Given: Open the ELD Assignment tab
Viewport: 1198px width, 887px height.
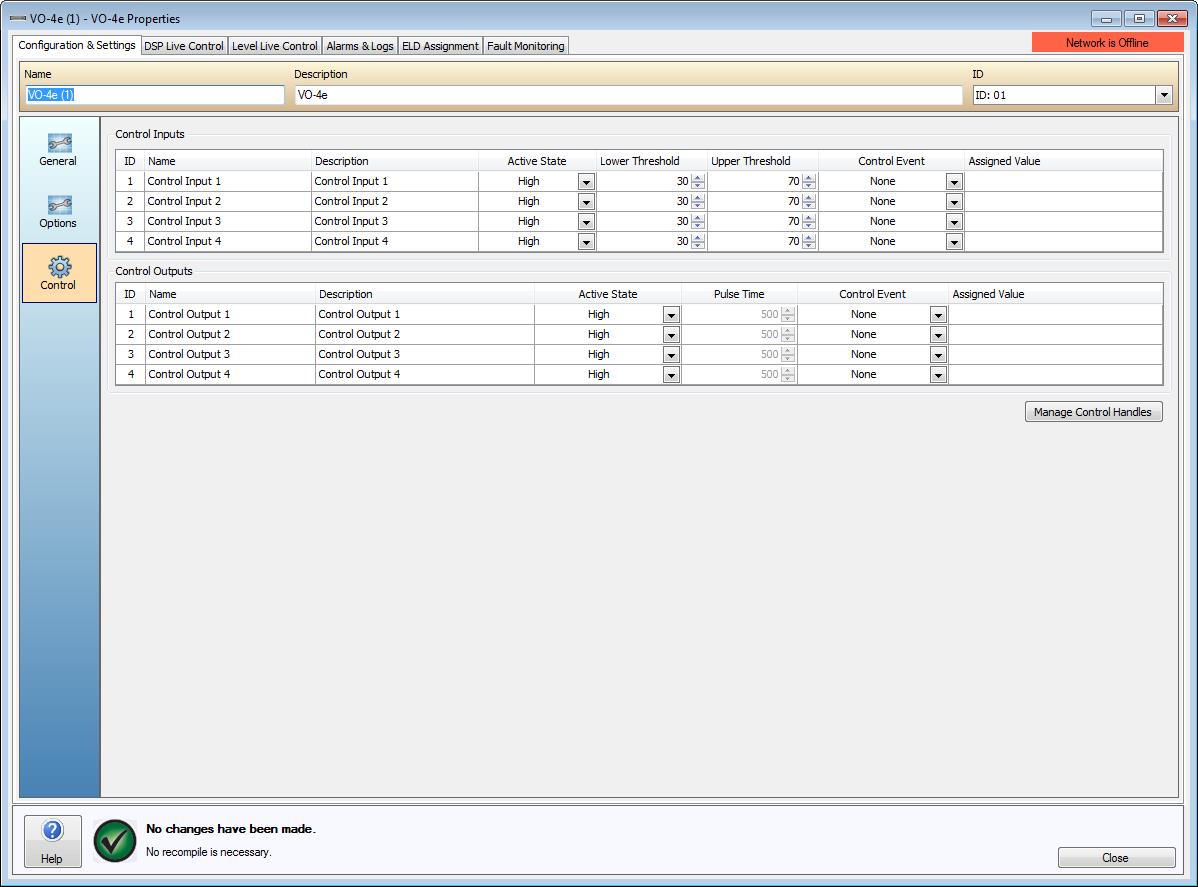Looking at the screenshot, I should click(440, 46).
